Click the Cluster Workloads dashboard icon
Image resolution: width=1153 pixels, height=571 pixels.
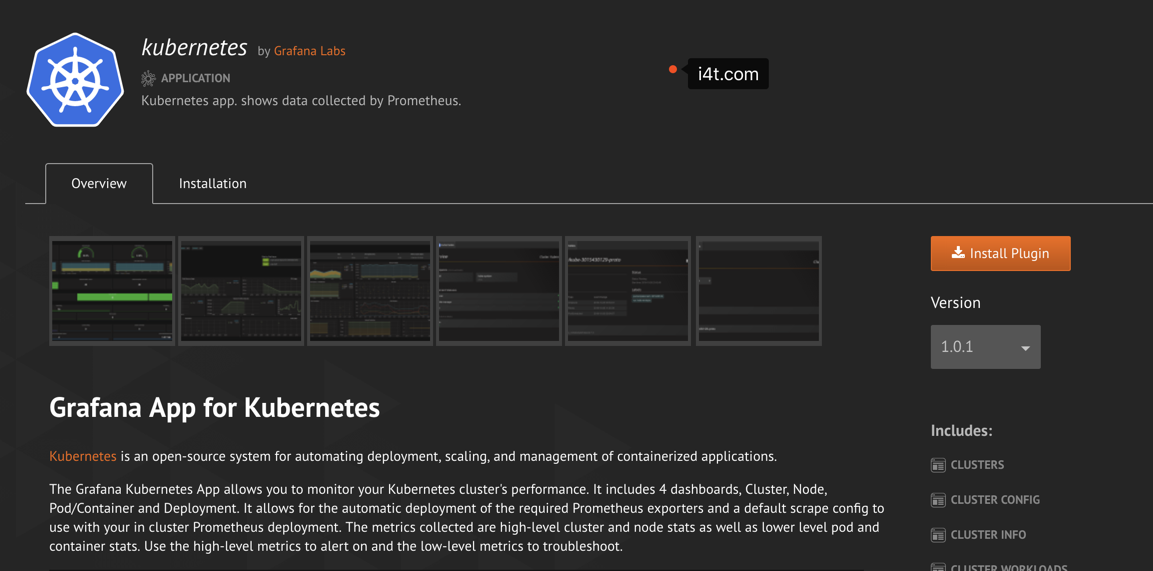click(938, 567)
